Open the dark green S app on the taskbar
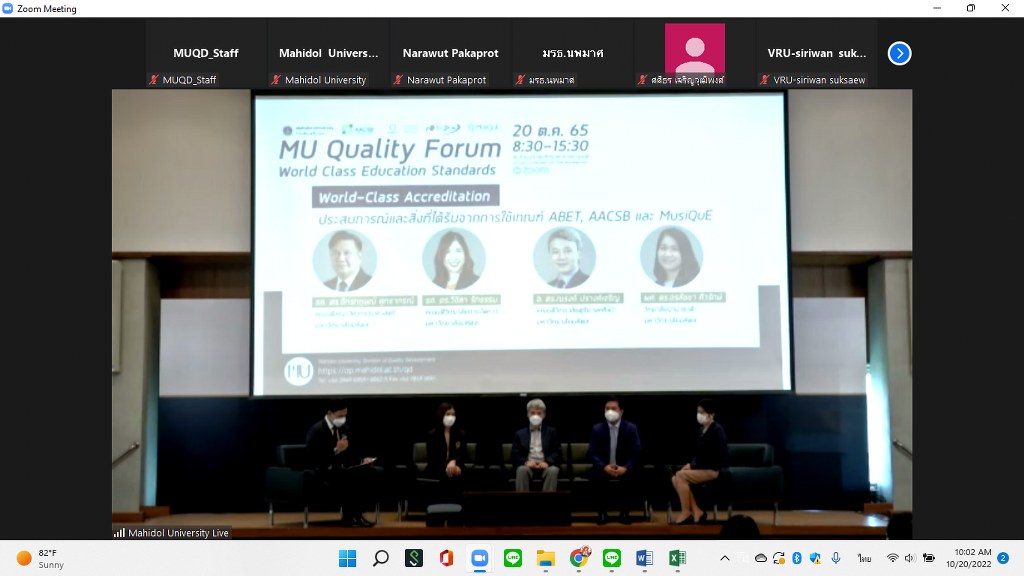Image resolution: width=1024 pixels, height=576 pixels. click(x=413, y=558)
